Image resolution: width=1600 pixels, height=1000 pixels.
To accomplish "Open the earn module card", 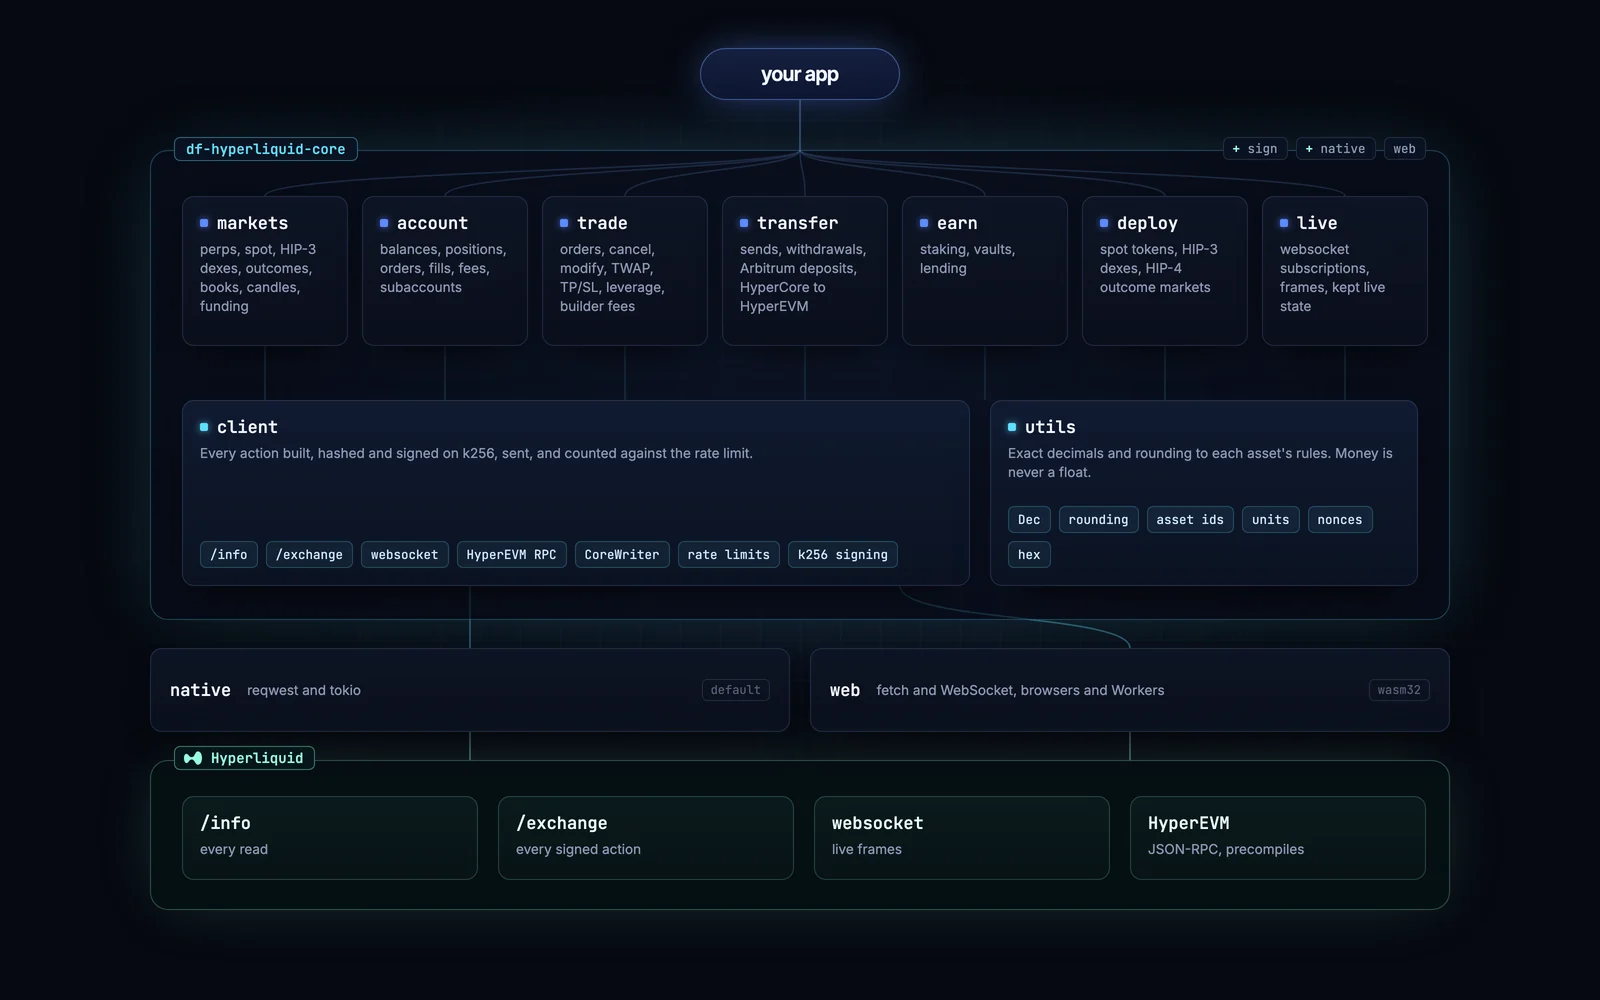I will coord(985,271).
